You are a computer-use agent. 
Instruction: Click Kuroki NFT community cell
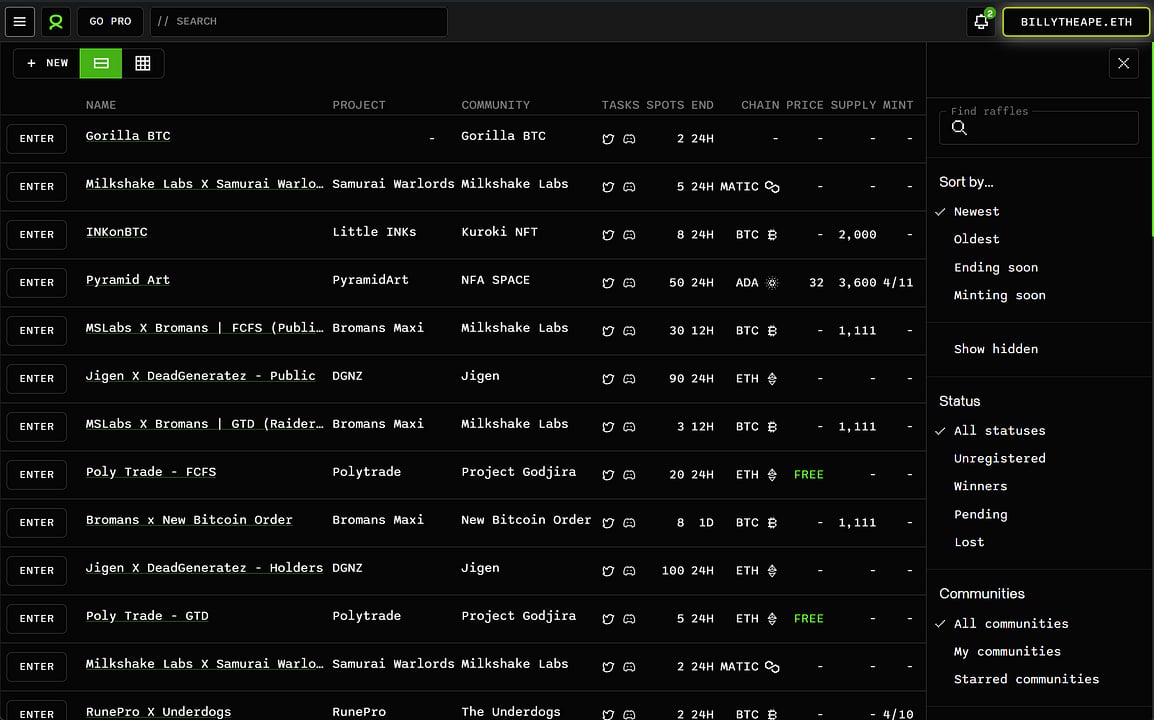(x=499, y=232)
